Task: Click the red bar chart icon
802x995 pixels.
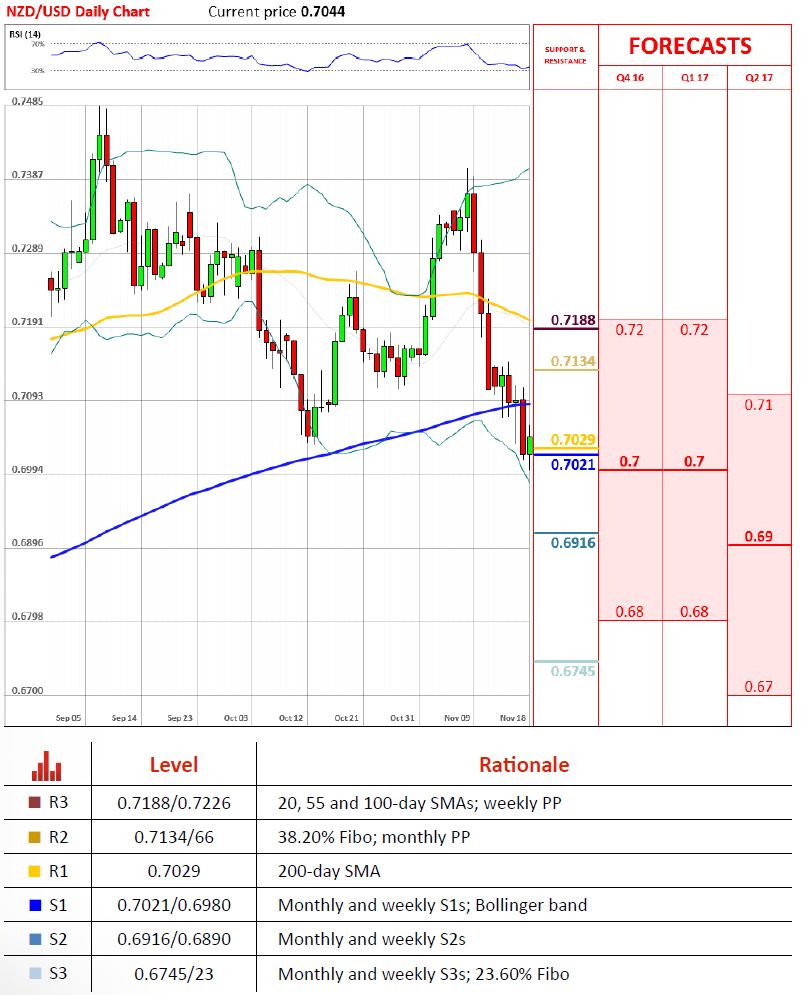Action: click(46, 766)
